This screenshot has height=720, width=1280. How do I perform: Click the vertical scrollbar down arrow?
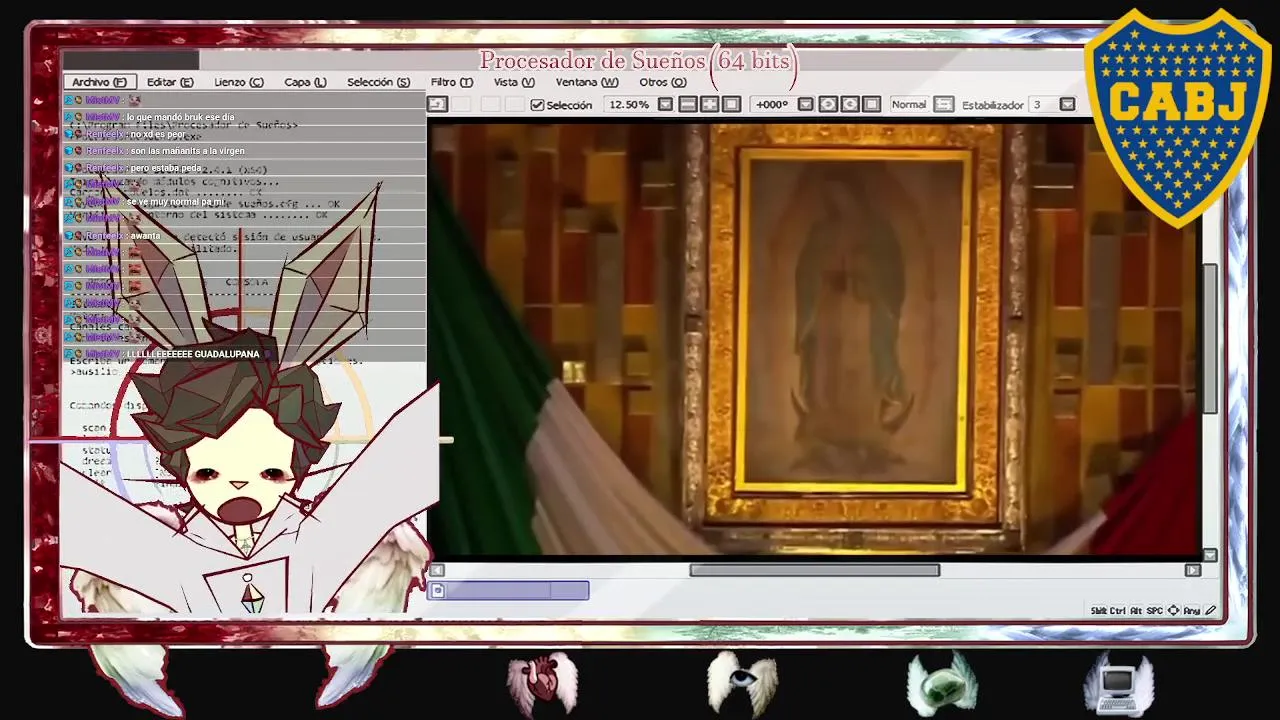coord(1210,555)
